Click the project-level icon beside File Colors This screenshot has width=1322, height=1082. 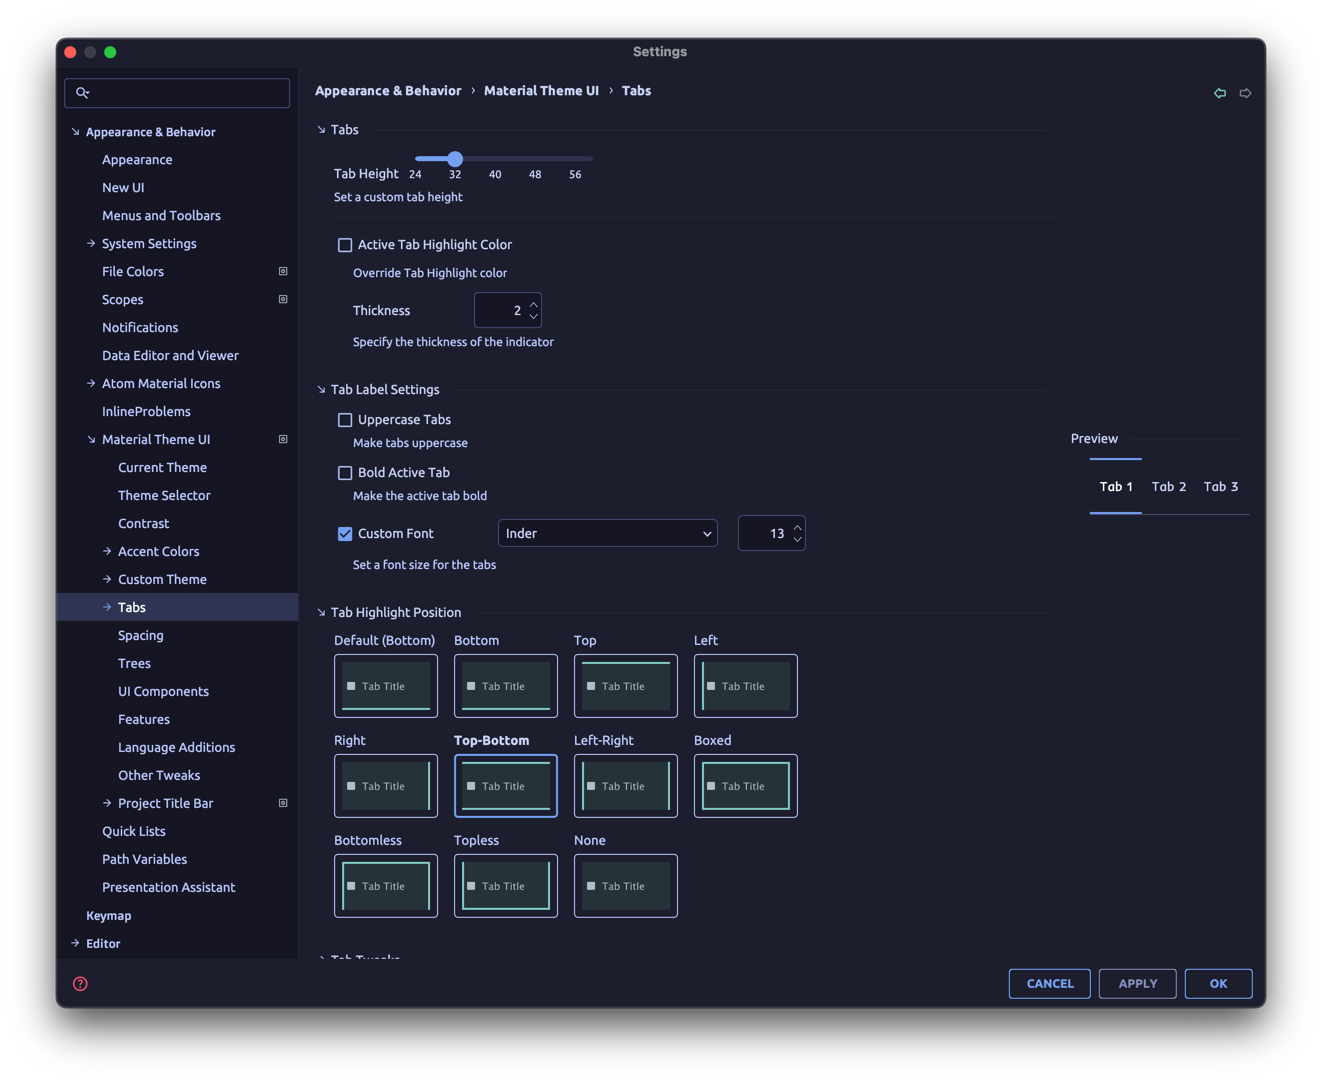pyautogui.click(x=282, y=271)
